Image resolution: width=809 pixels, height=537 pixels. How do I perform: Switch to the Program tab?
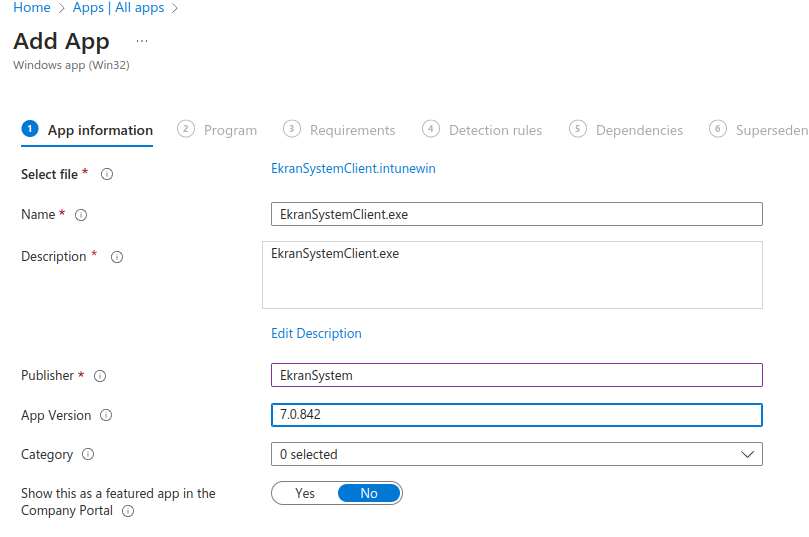tap(229, 130)
